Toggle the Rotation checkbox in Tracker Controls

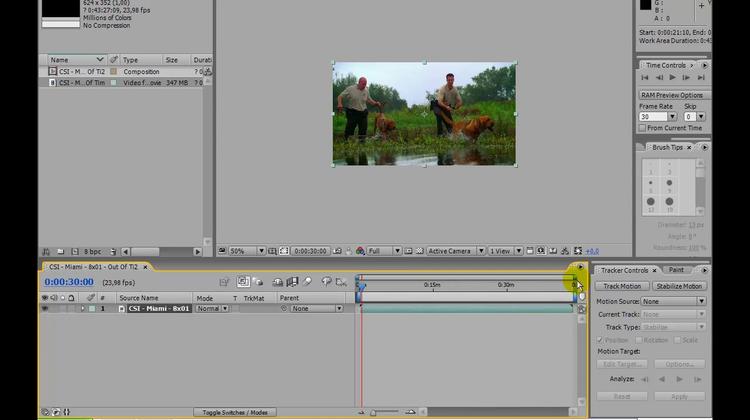[639, 340]
